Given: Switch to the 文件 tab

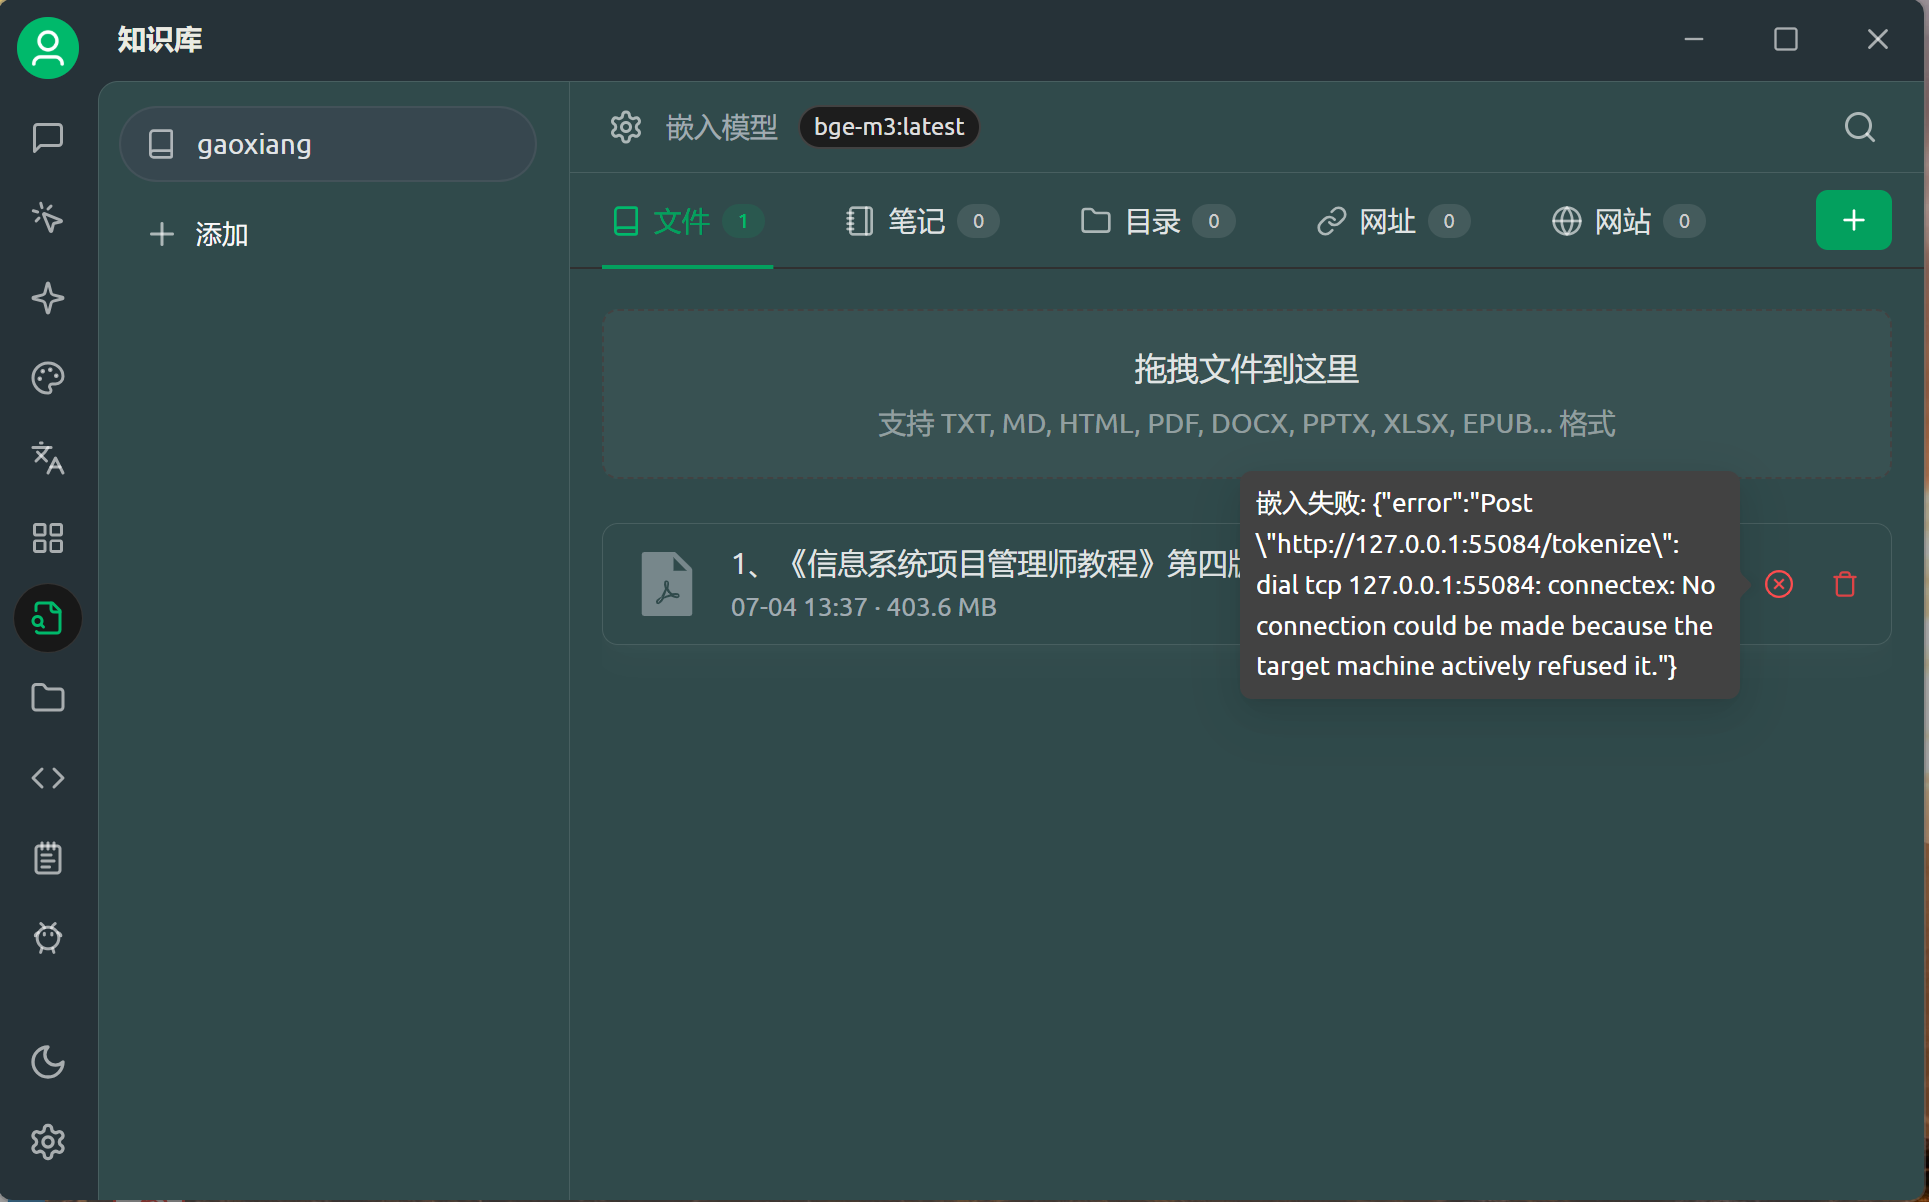Looking at the screenshot, I should [x=687, y=221].
